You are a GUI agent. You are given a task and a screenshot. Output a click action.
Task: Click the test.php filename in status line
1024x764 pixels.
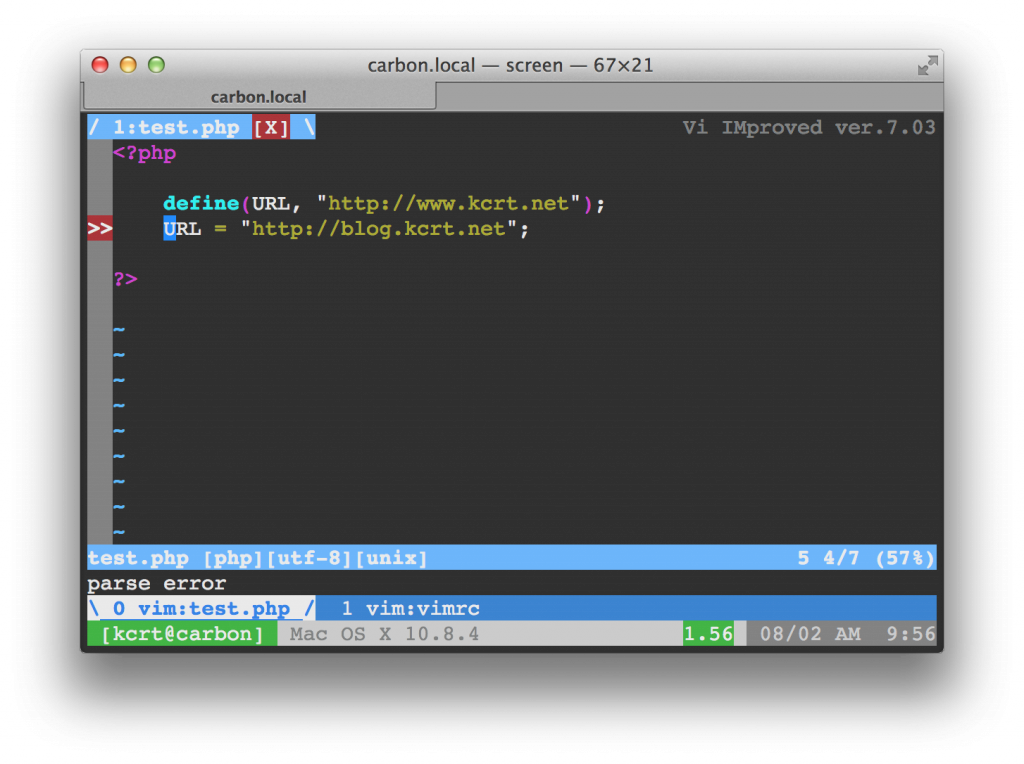[x=138, y=558]
